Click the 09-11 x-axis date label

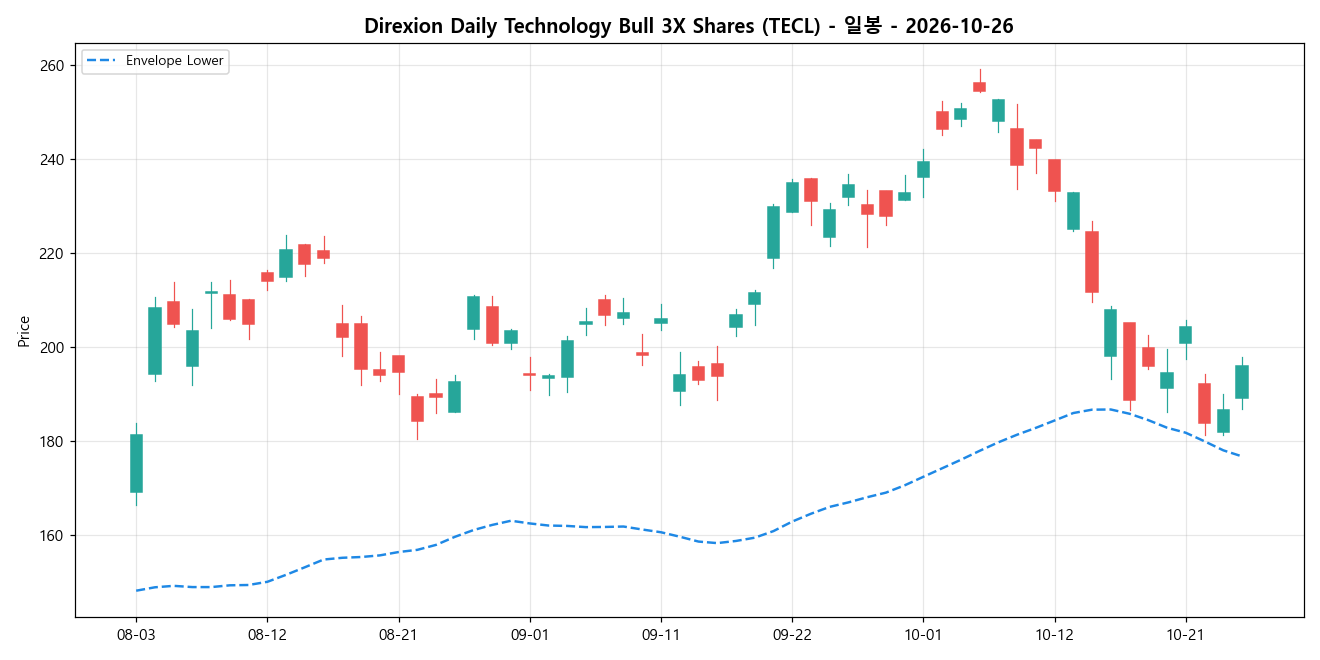(x=661, y=634)
